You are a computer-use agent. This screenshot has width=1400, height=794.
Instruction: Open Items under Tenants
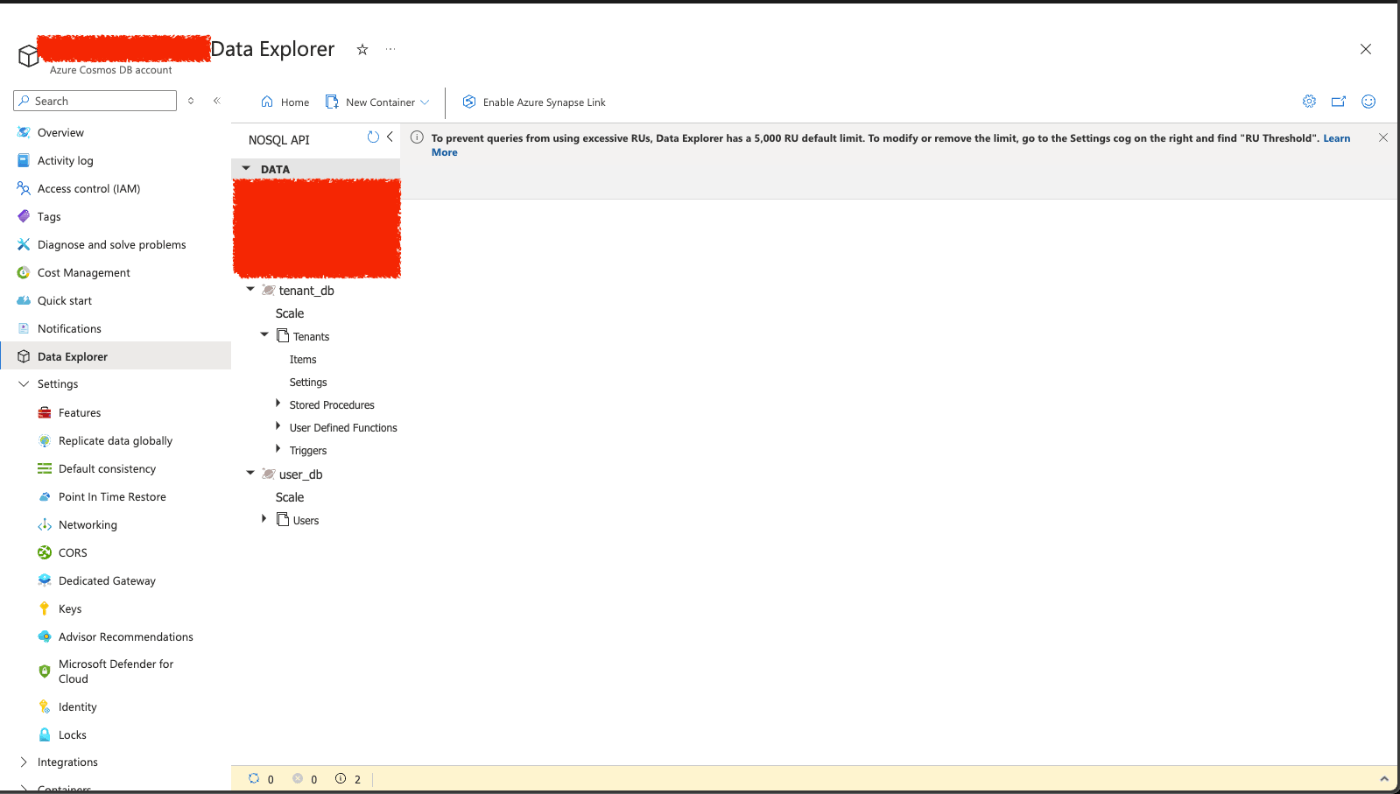point(303,359)
